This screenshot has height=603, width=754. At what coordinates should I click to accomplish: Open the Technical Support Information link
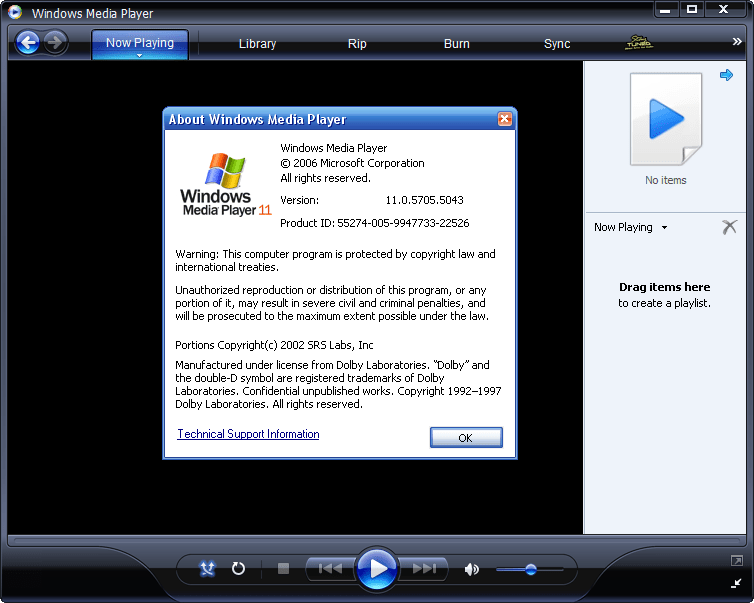tap(248, 434)
